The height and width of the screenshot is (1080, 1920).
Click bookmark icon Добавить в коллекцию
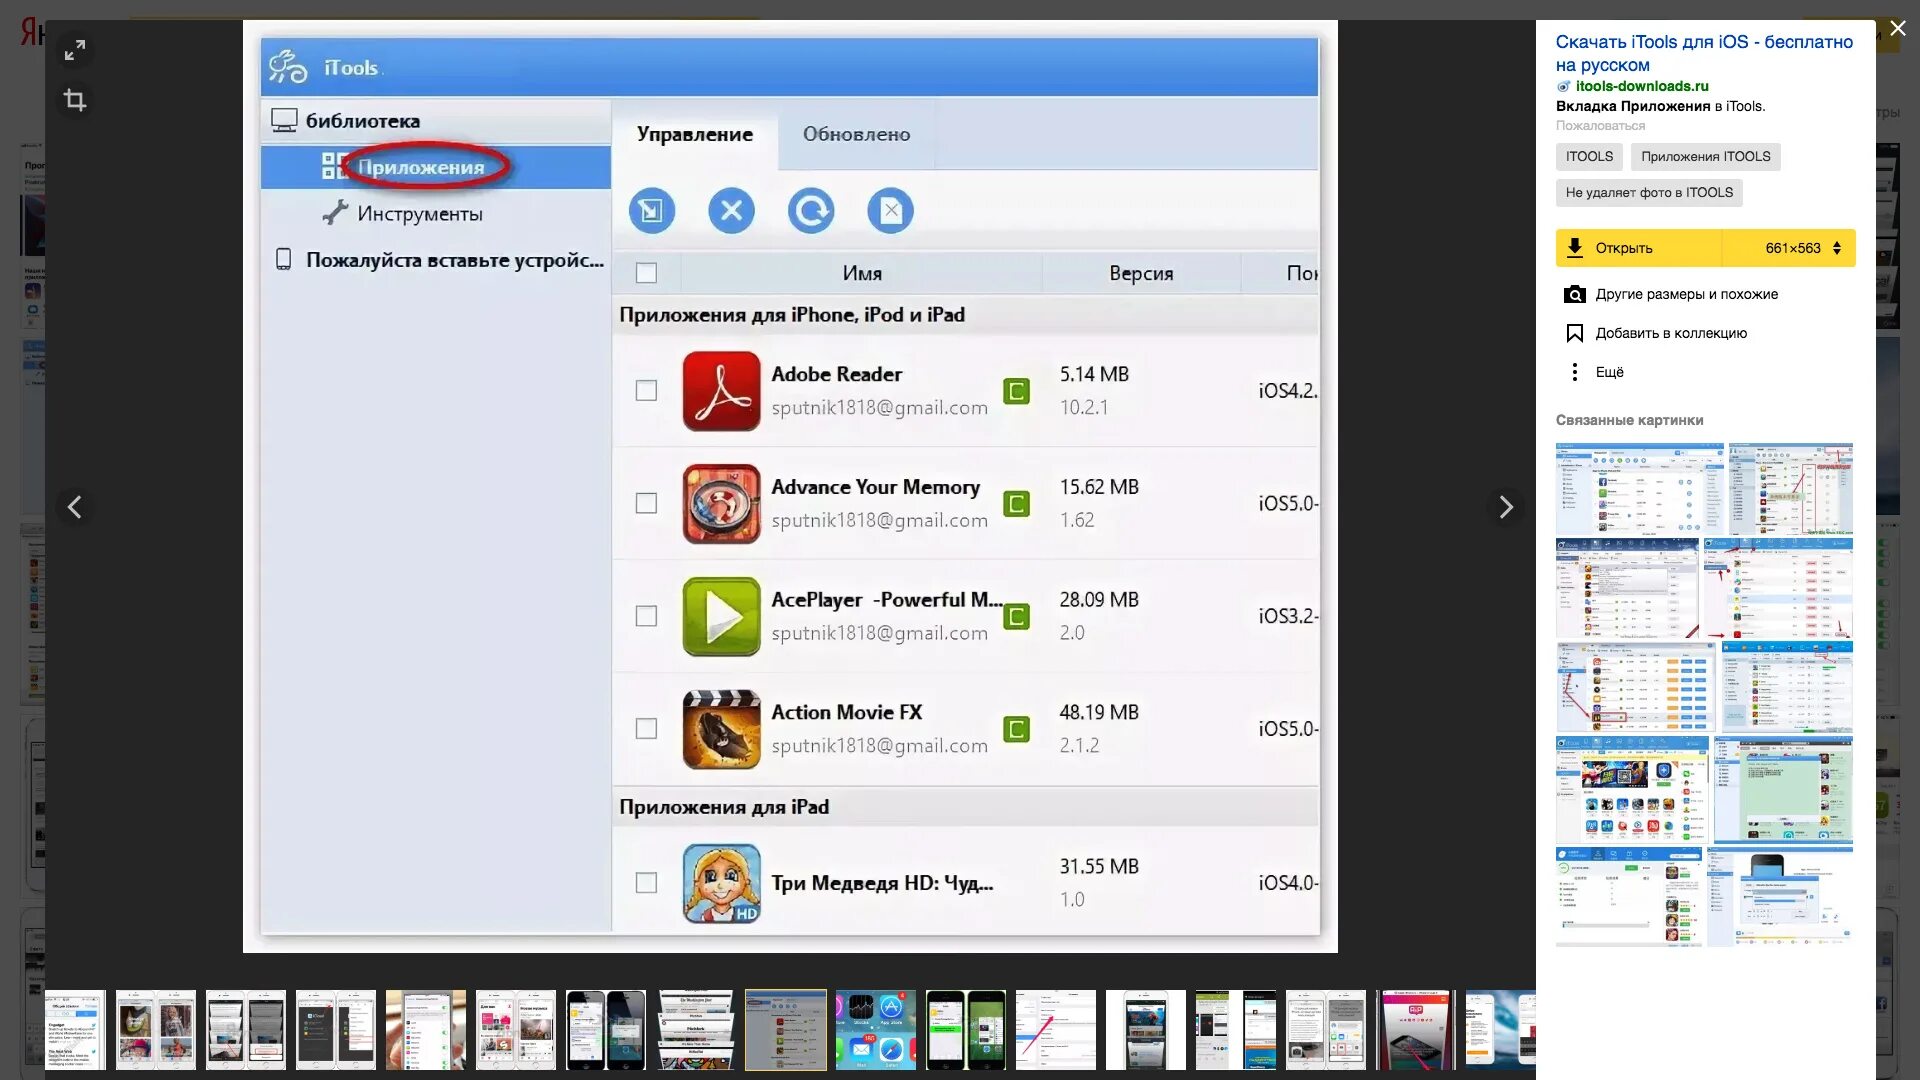tap(1575, 333)
